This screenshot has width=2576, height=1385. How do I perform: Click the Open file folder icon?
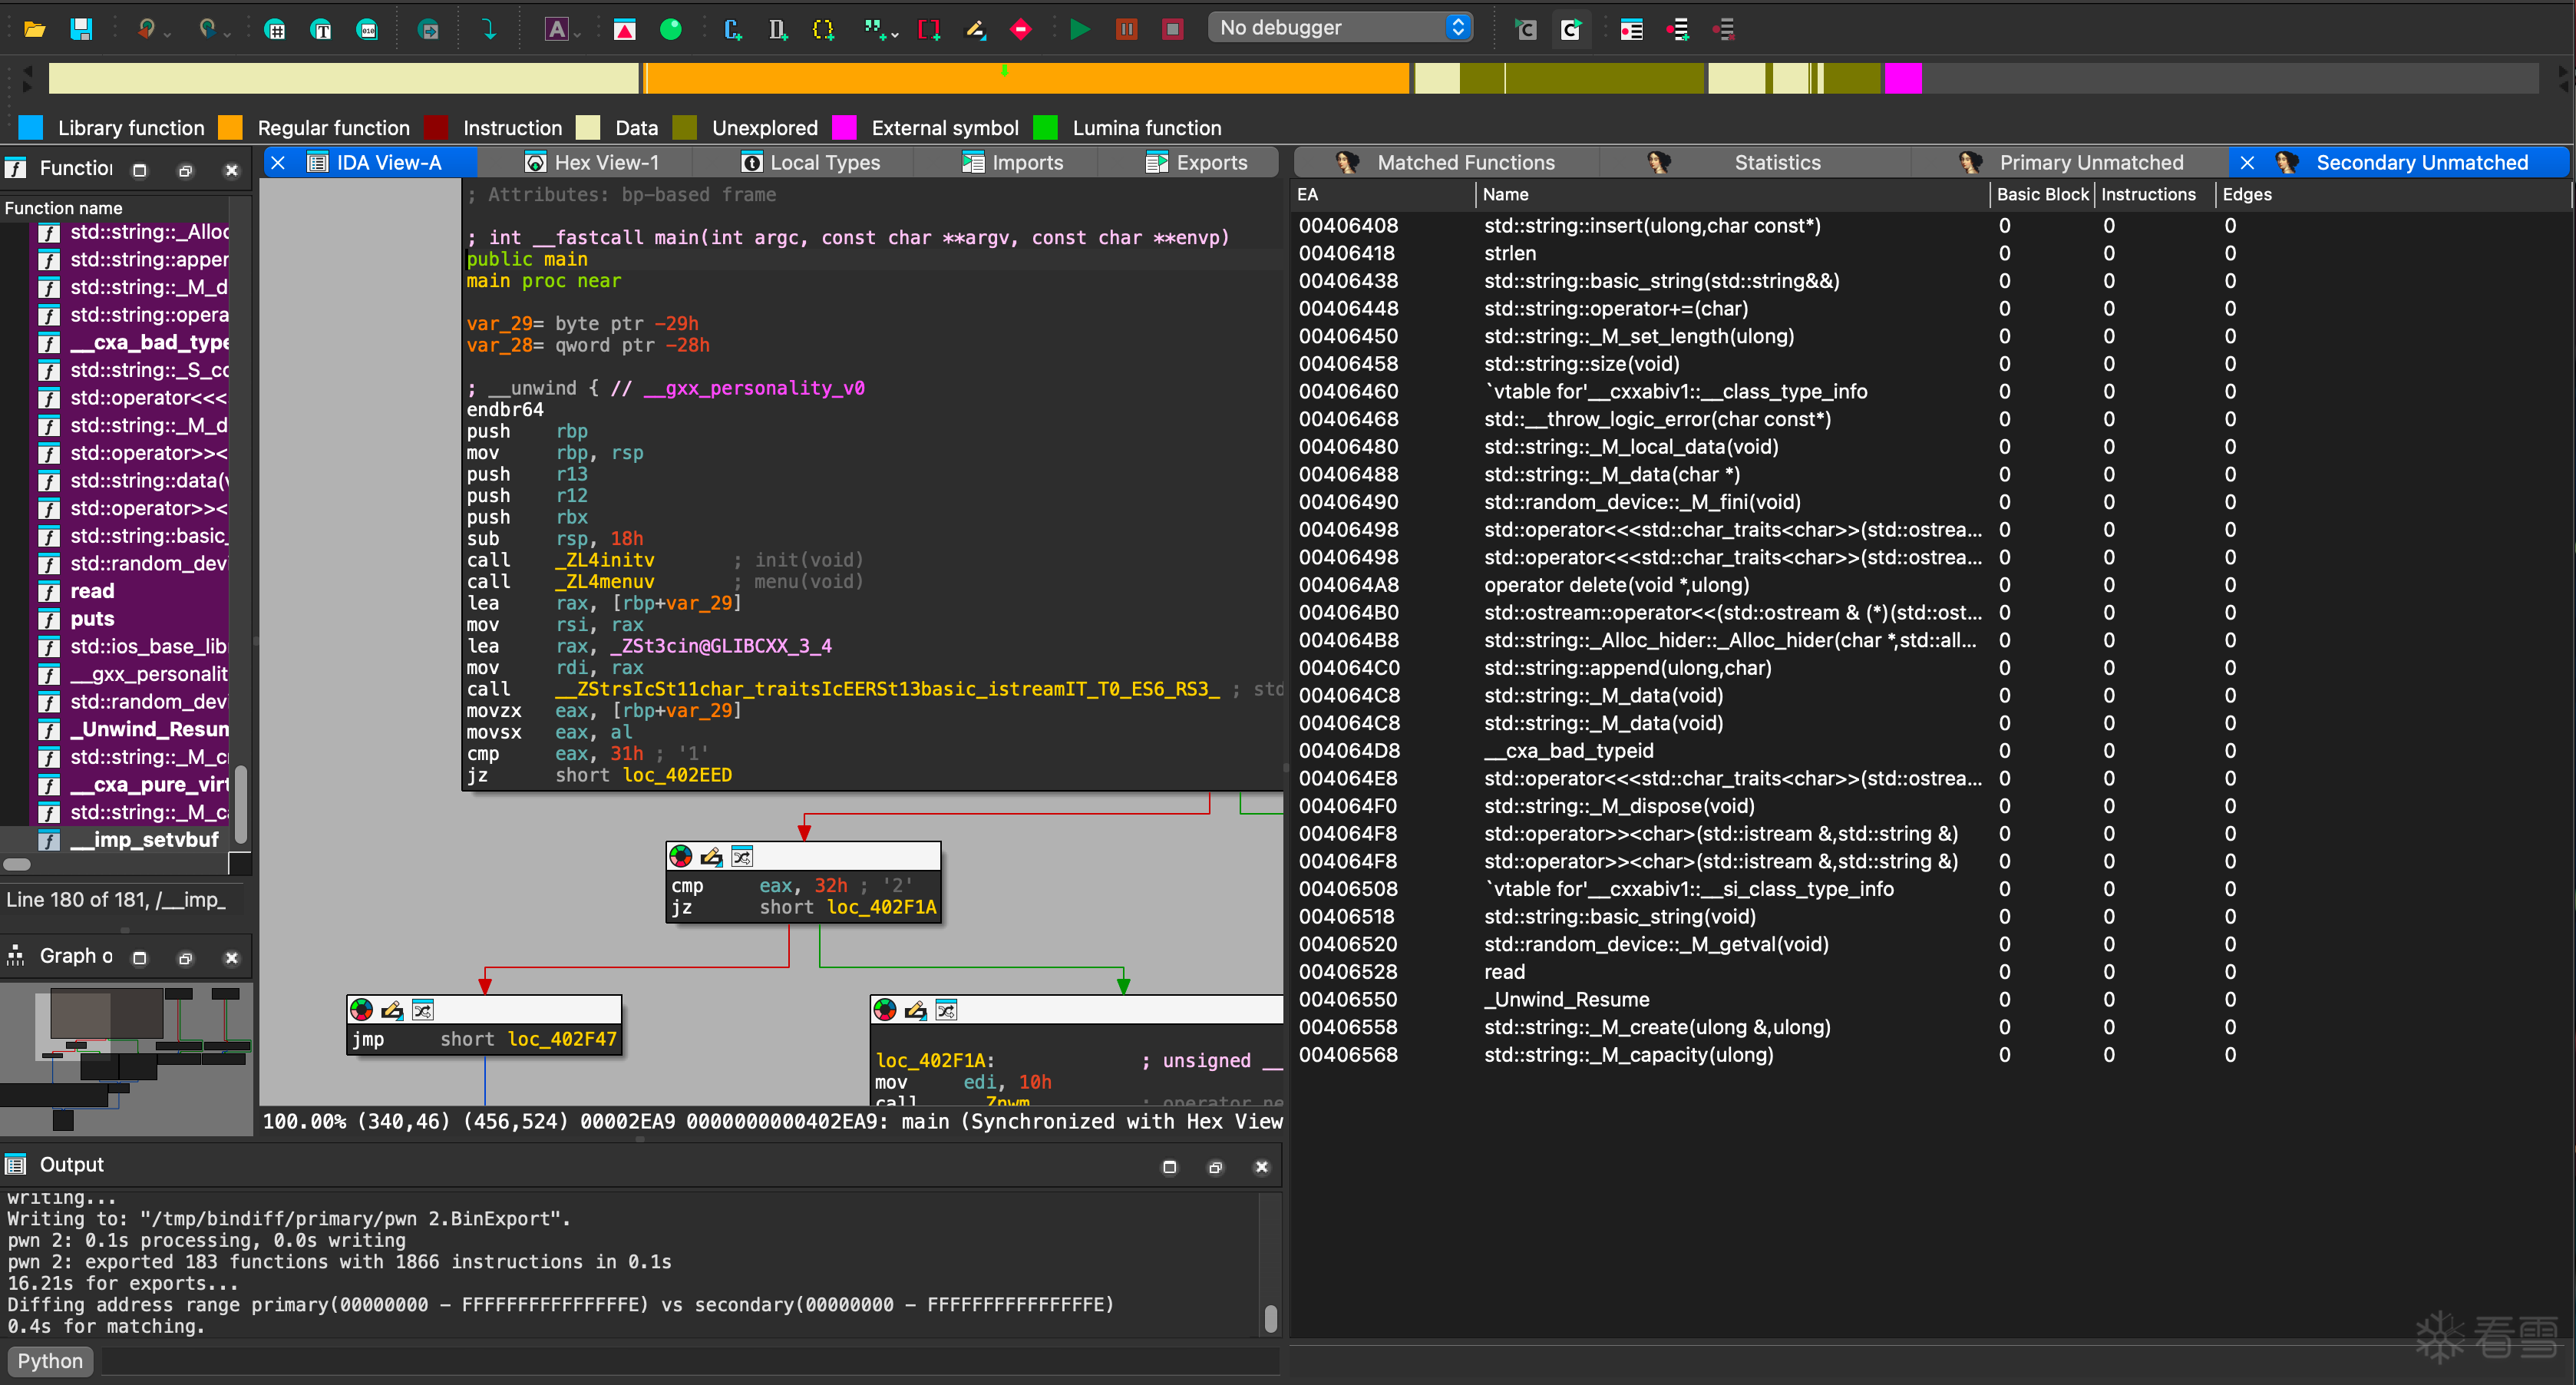click(x=34, y=29)
